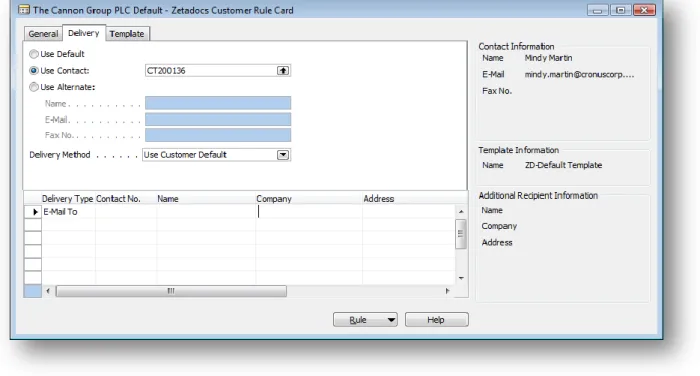Click the alternate Name input field
The image size is (700, 376).
click(218, 103)
